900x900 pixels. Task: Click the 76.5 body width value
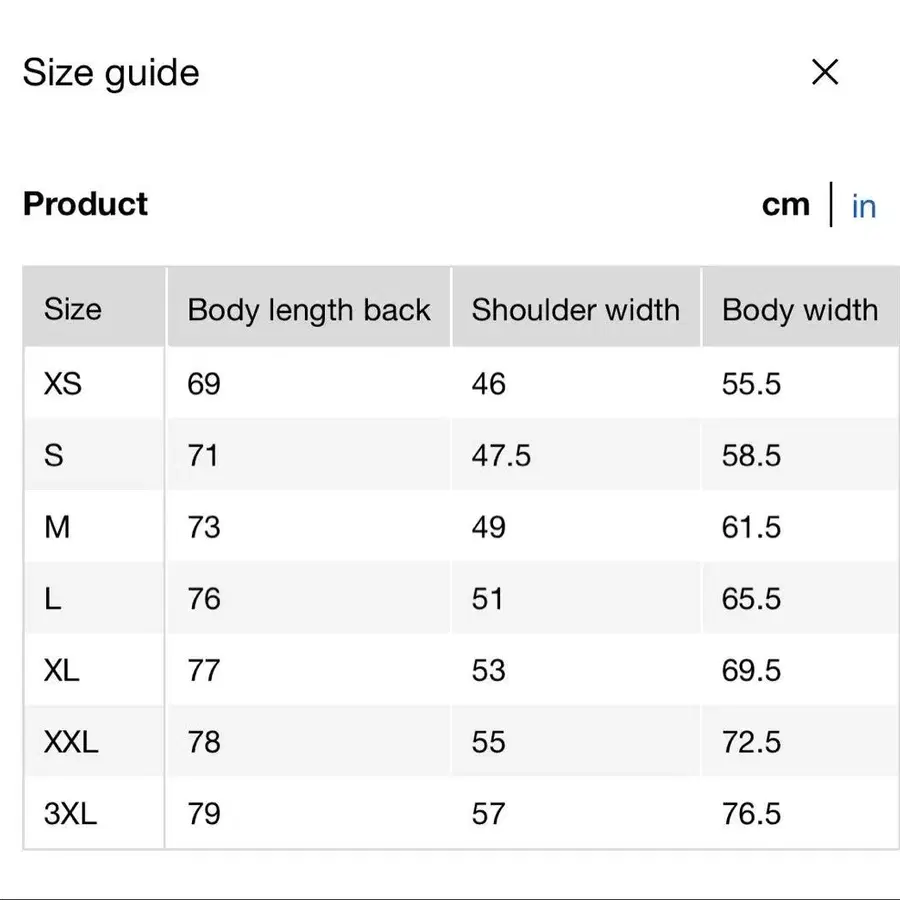tap(751, 814)
